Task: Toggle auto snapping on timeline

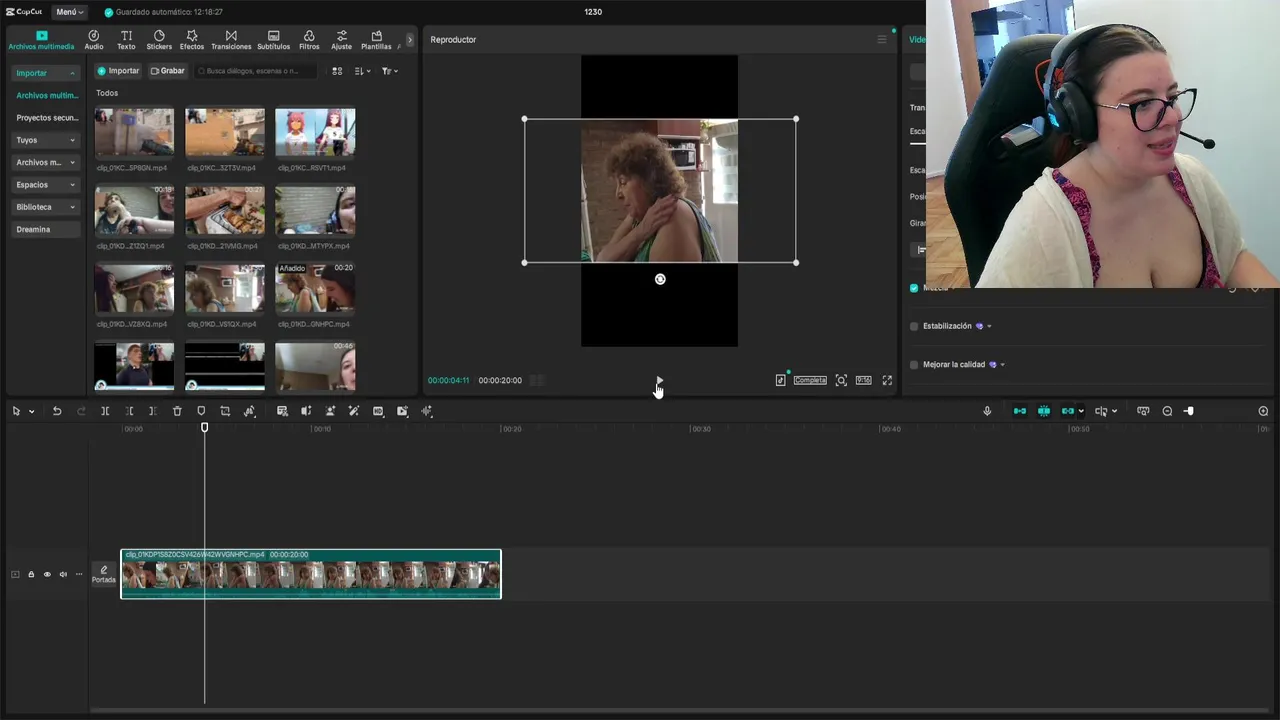Action: click(1044, 411)
